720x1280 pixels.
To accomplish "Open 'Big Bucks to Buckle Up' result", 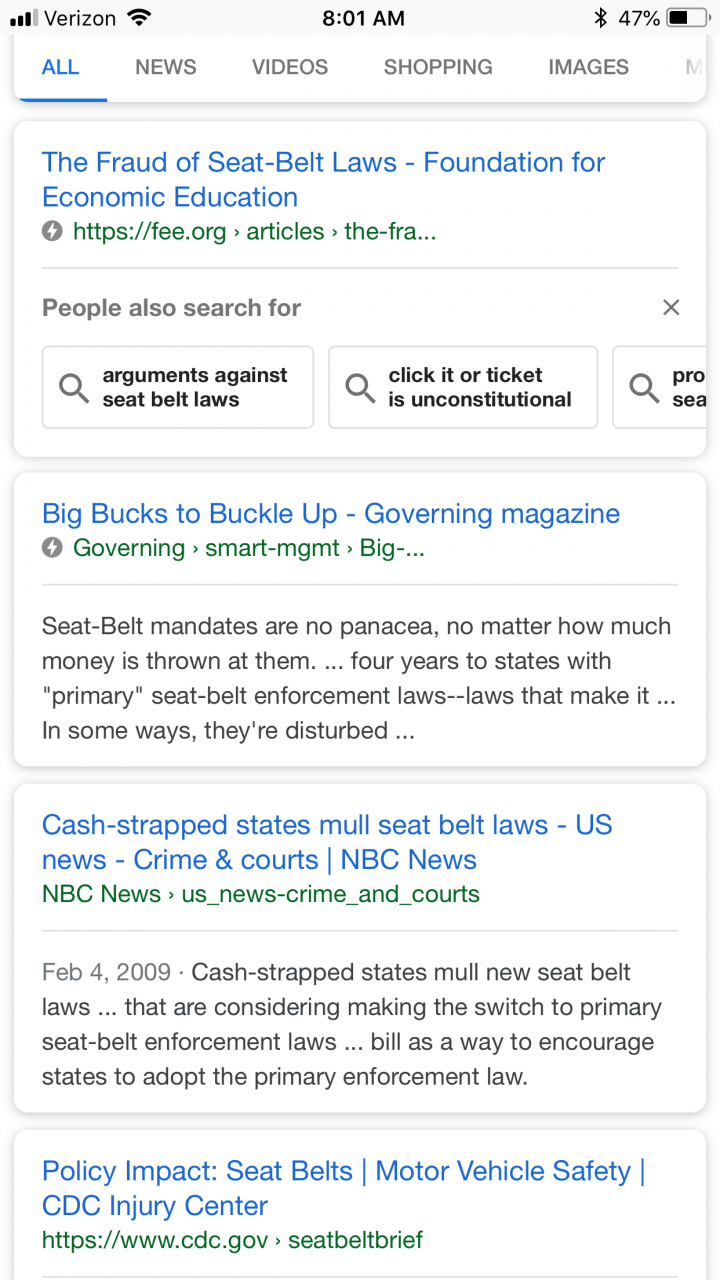I will 331,514.
